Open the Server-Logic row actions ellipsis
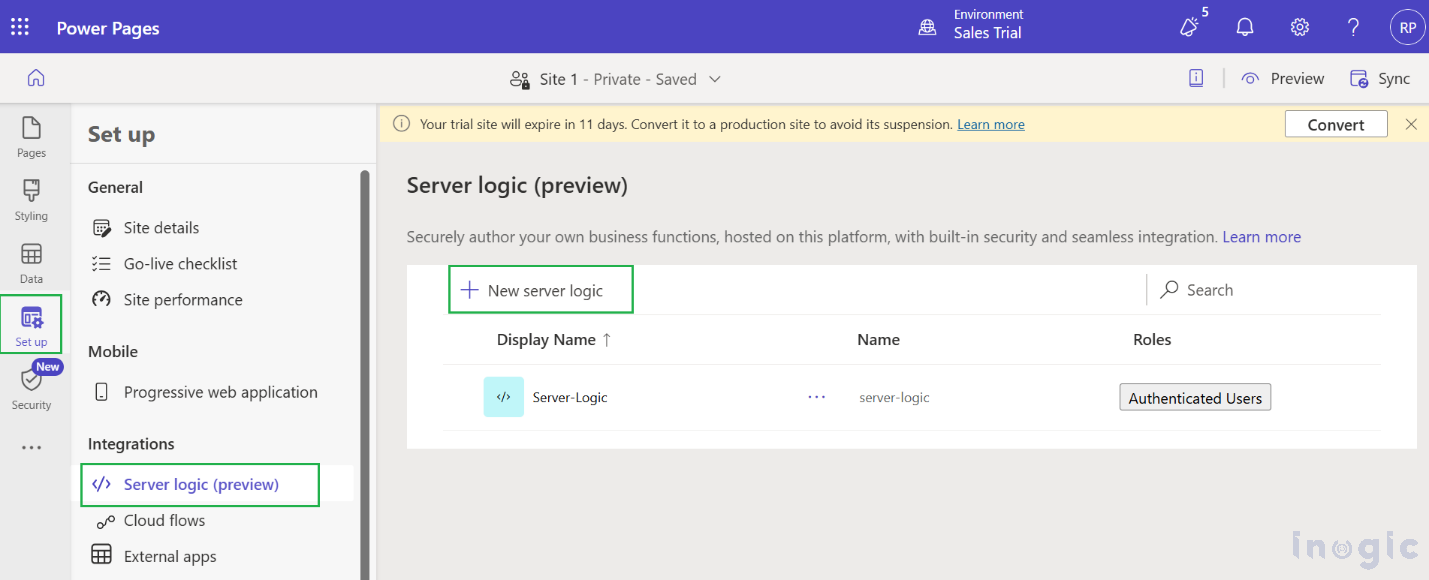 pos(816,397)
